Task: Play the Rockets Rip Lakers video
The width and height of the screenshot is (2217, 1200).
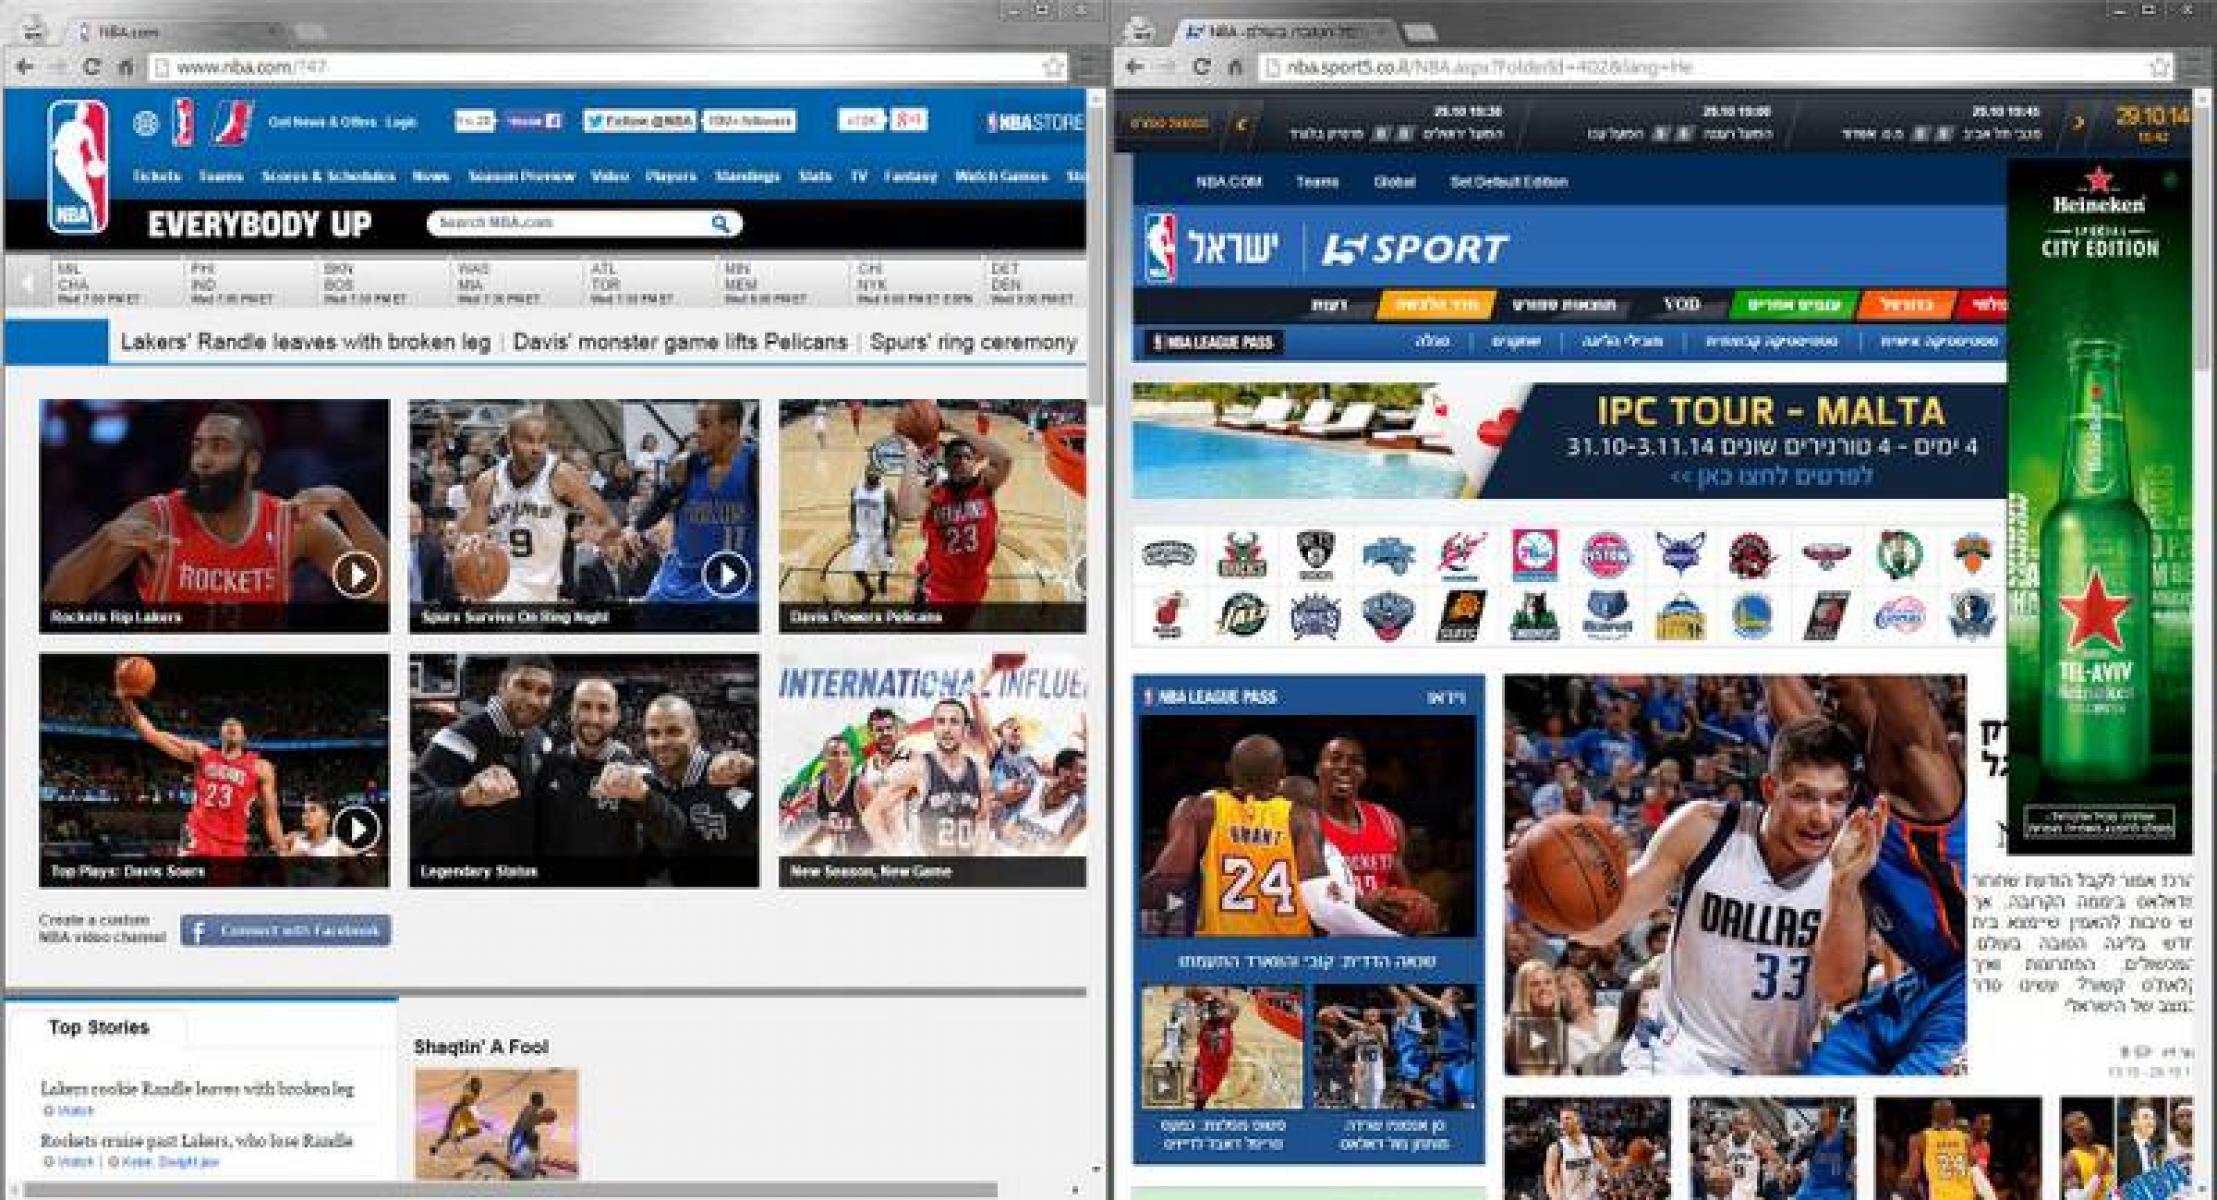Action: (x=356, y=574)
